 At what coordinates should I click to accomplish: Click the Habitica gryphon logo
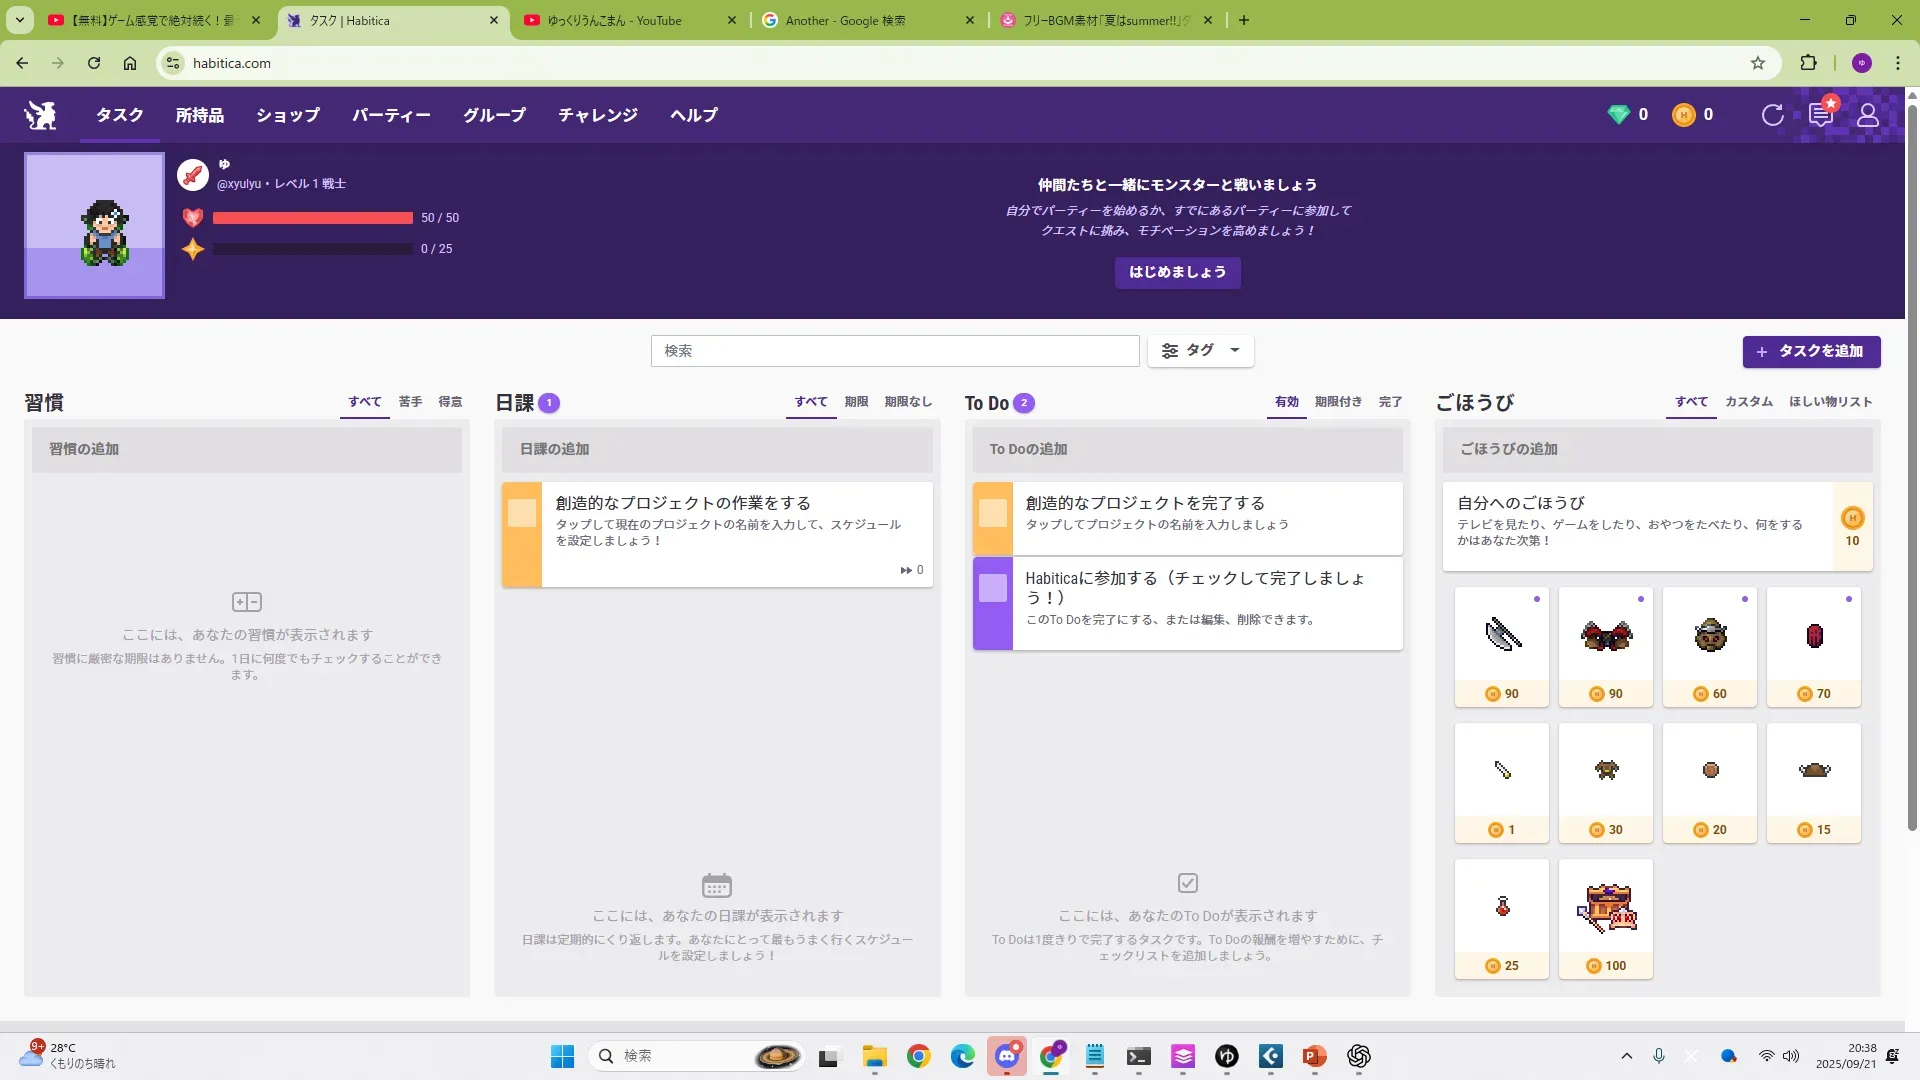pos(41,115)
